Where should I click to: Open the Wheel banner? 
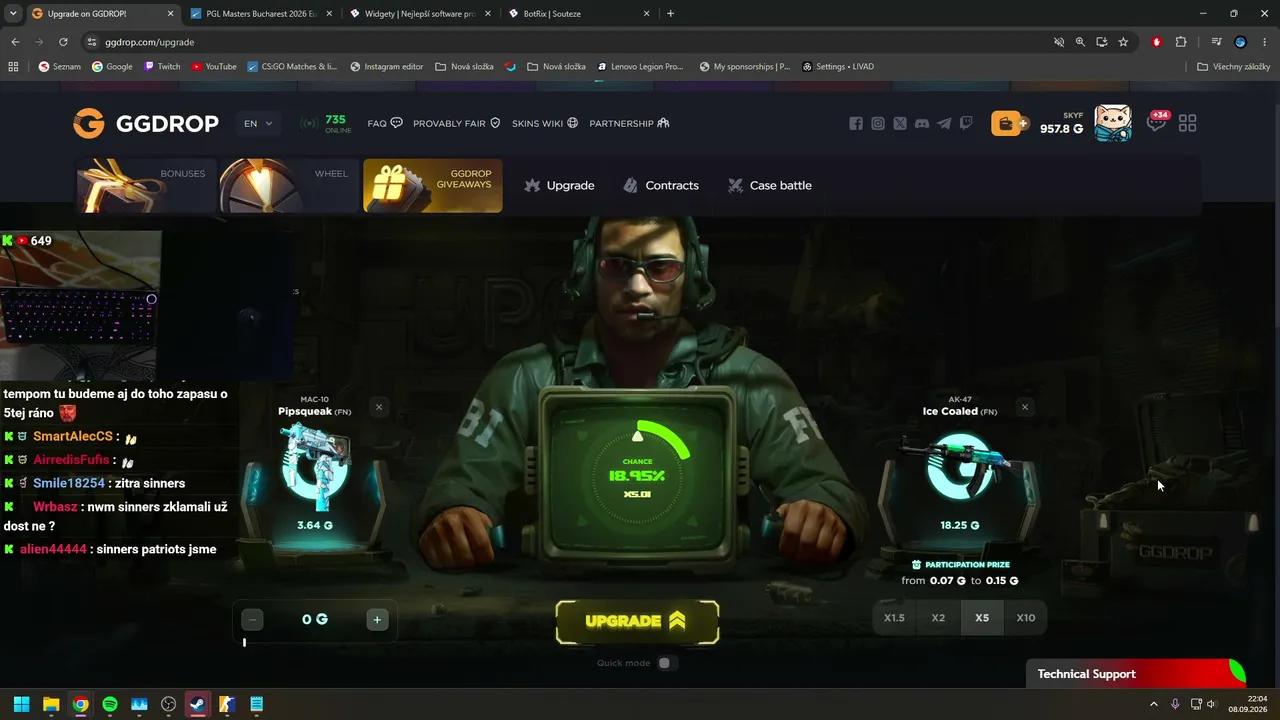coord(289,185)
